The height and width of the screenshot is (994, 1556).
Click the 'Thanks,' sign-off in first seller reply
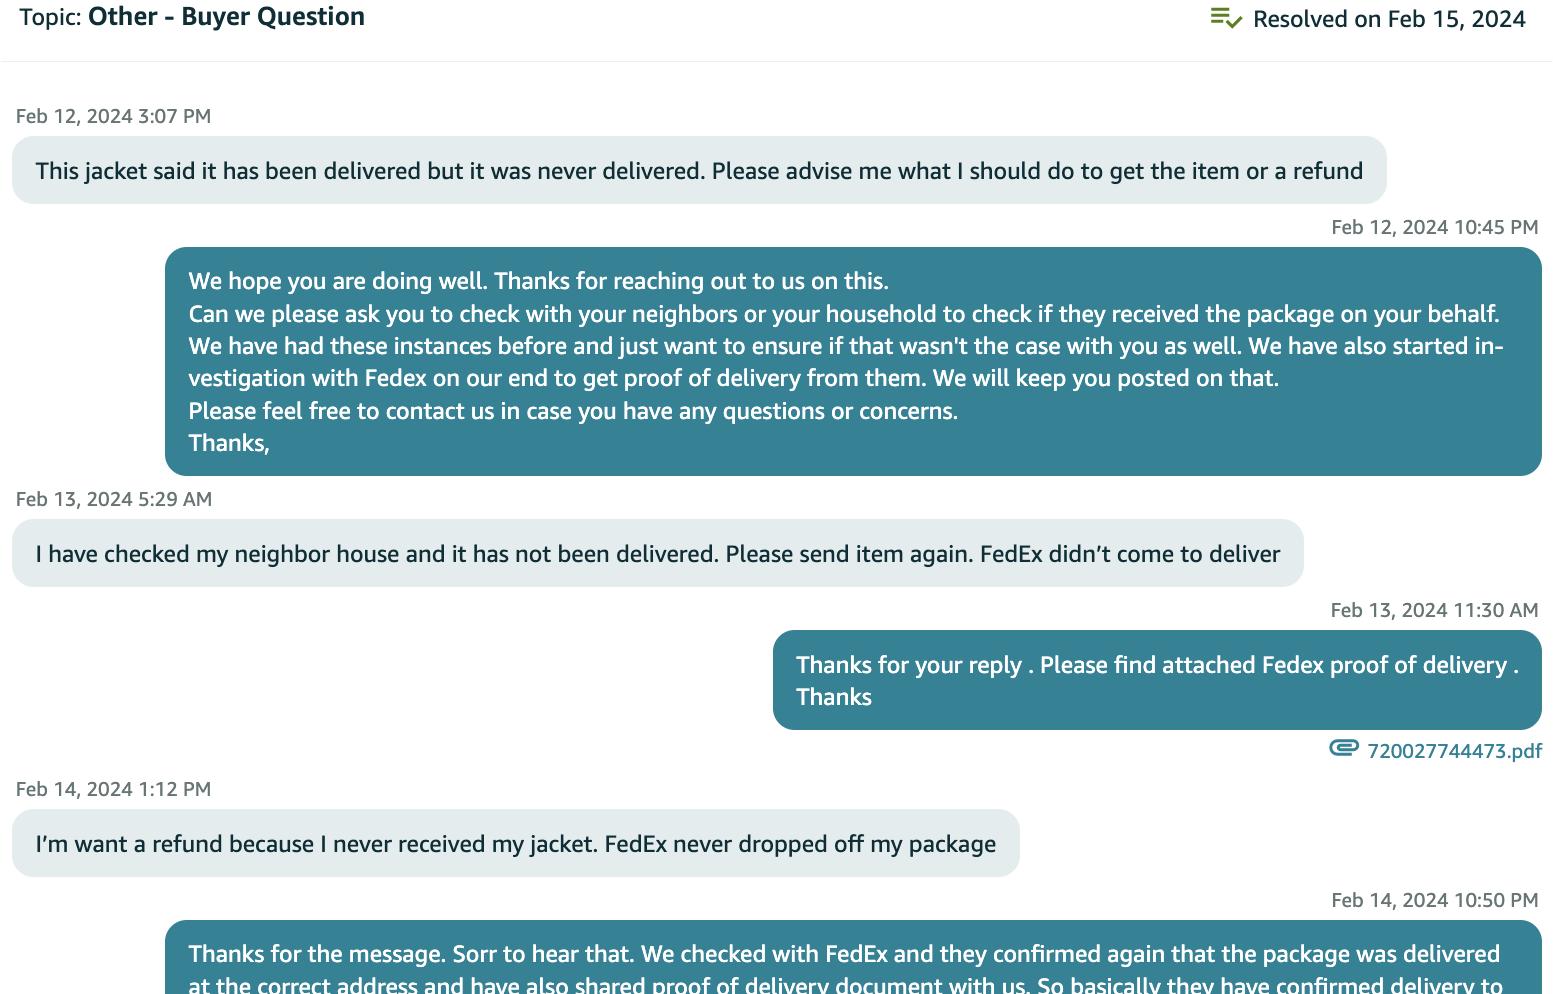(229, 443)
